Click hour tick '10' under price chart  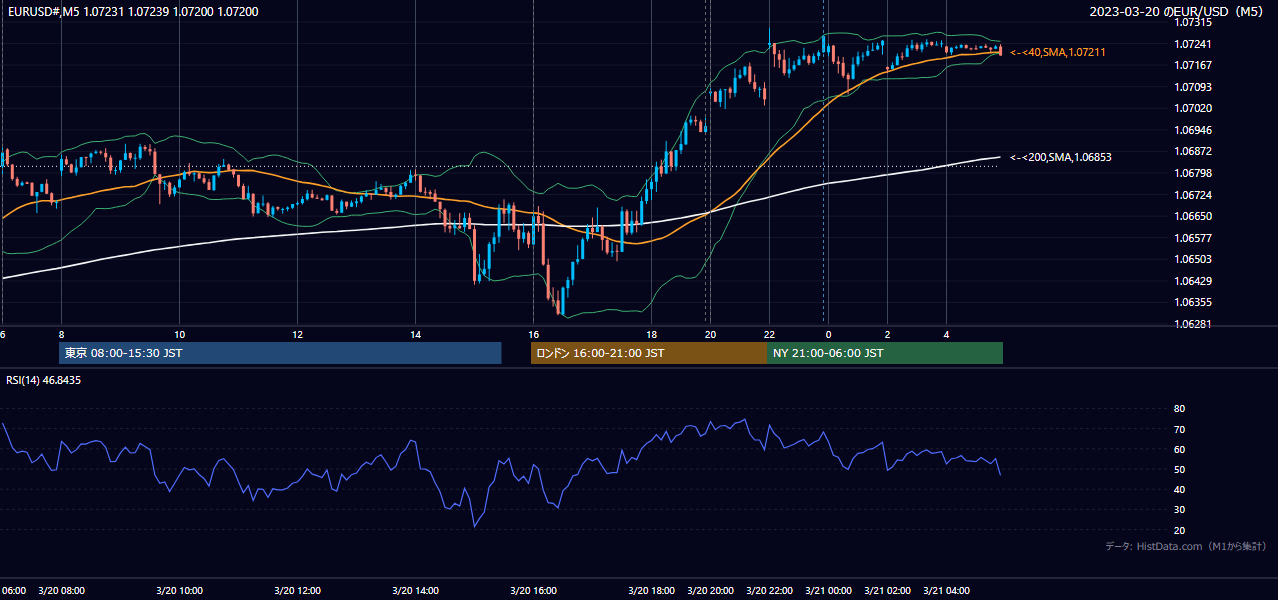pos(179,334)
